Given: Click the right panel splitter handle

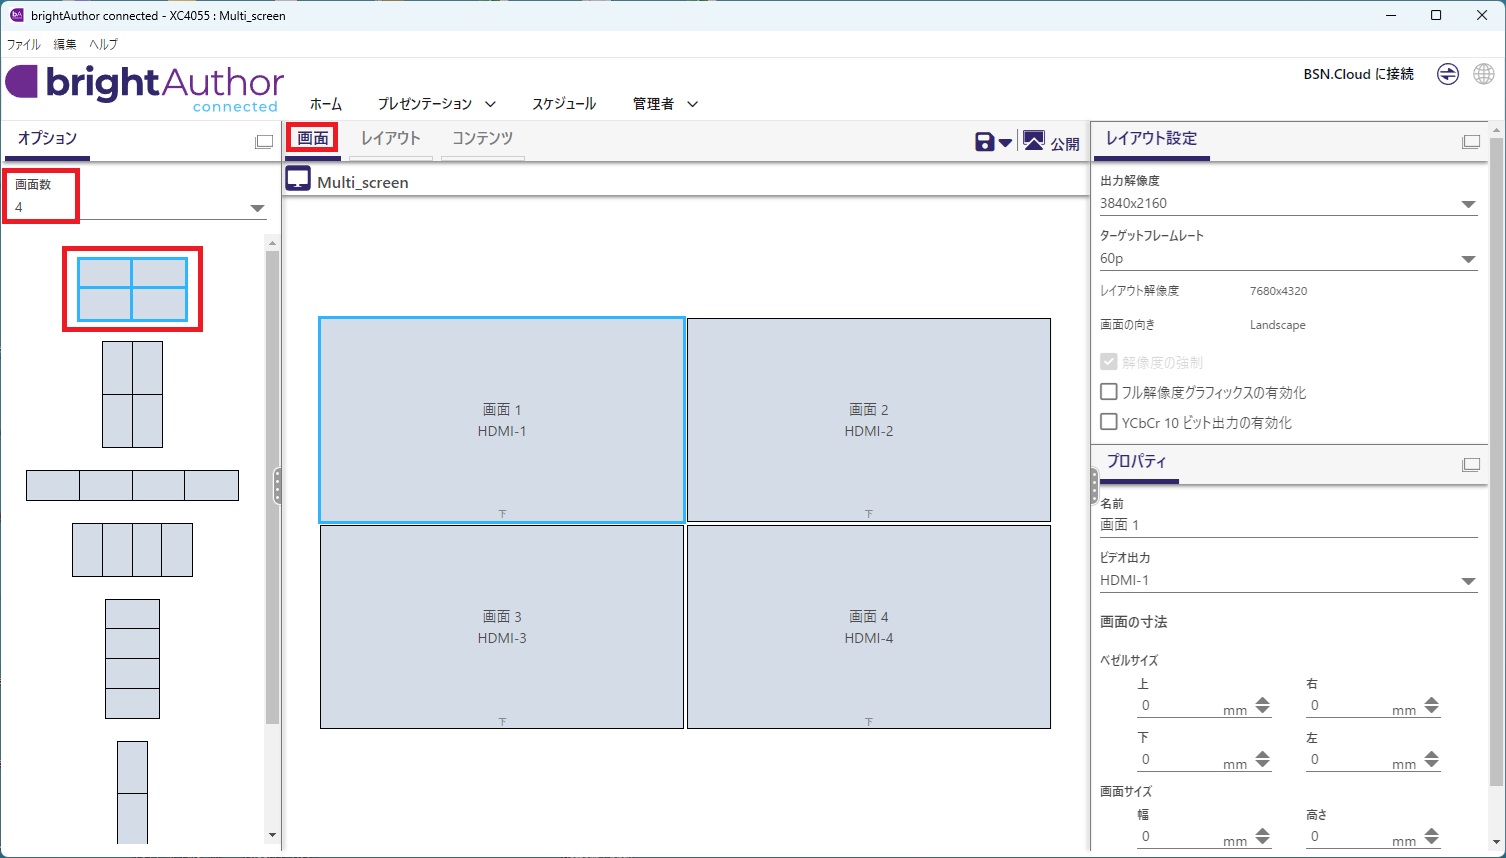Looking at the screenshot, I should 1094,486.
